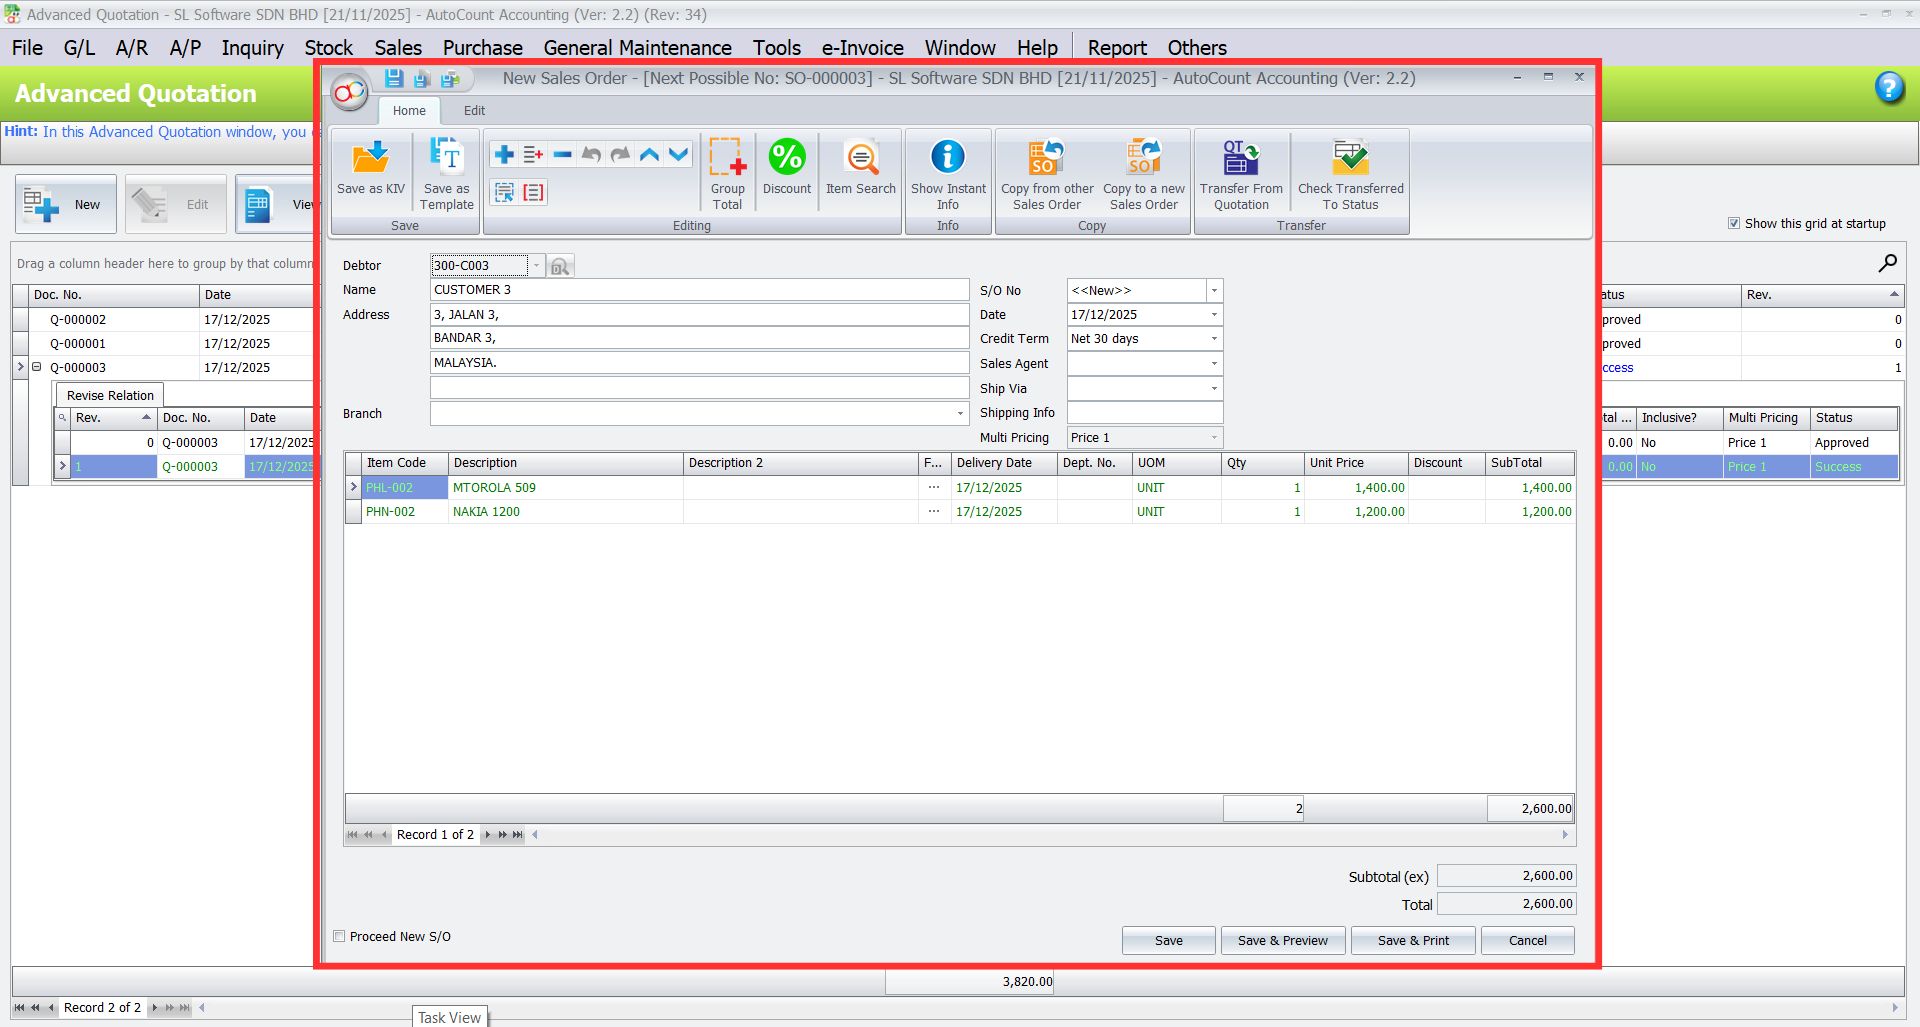Enable the Proceed New S/O checkbox
Screen dimensions: 1920x1027
tap(340, 935)
